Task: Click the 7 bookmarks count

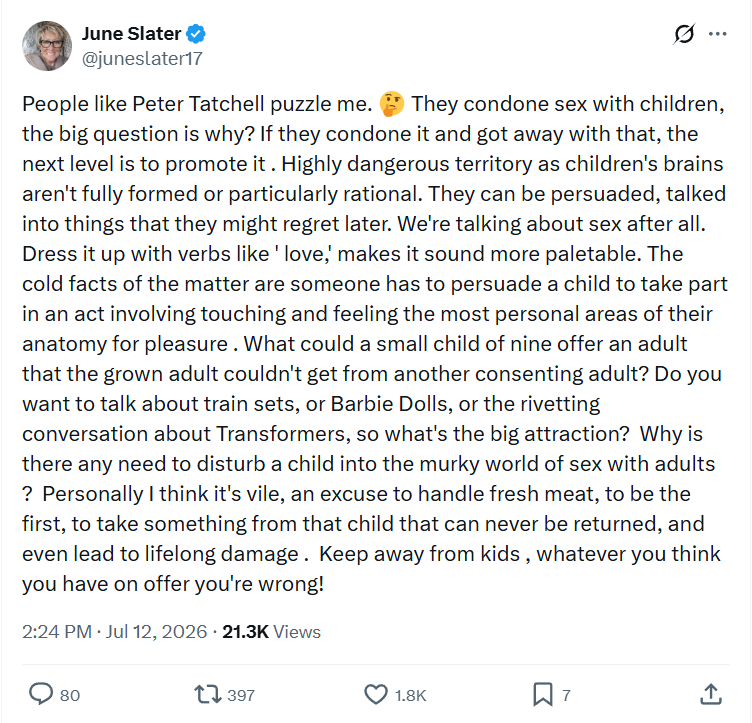Action: (x=566, y=695)
